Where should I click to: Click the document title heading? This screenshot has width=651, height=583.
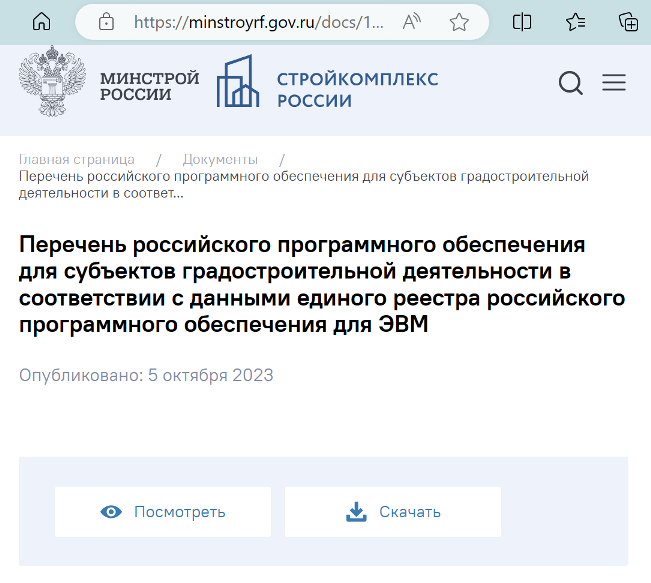322,284
